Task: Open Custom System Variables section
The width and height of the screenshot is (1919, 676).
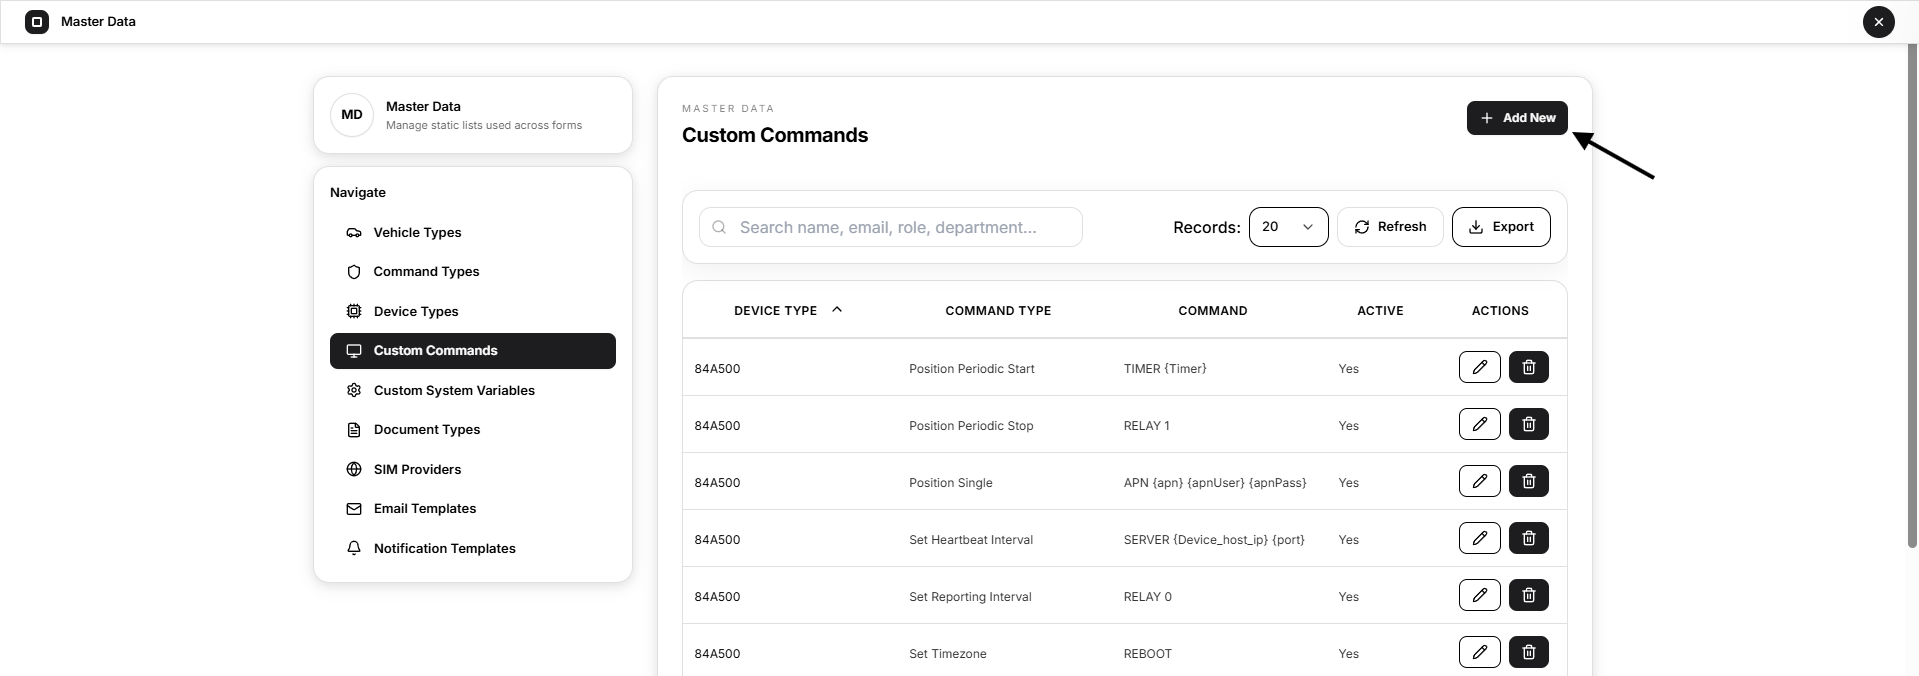Action: click(473, 390)
